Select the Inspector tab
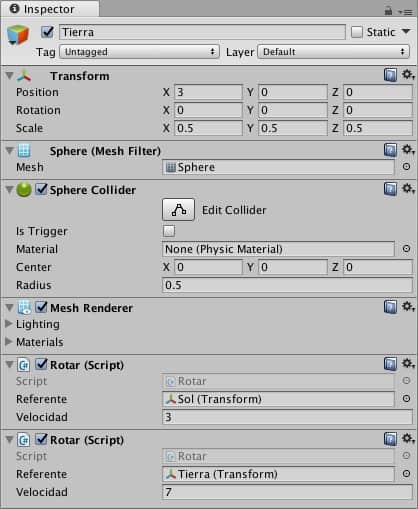Screen dimensions: 418x509 point(49,9)
